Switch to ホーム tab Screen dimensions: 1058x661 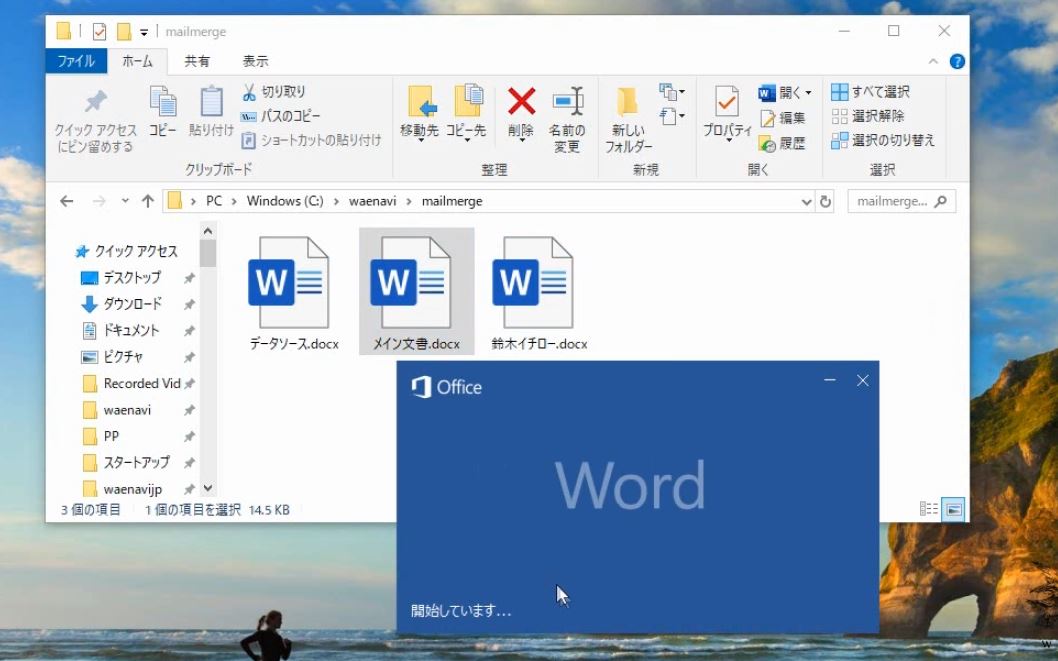138,61
